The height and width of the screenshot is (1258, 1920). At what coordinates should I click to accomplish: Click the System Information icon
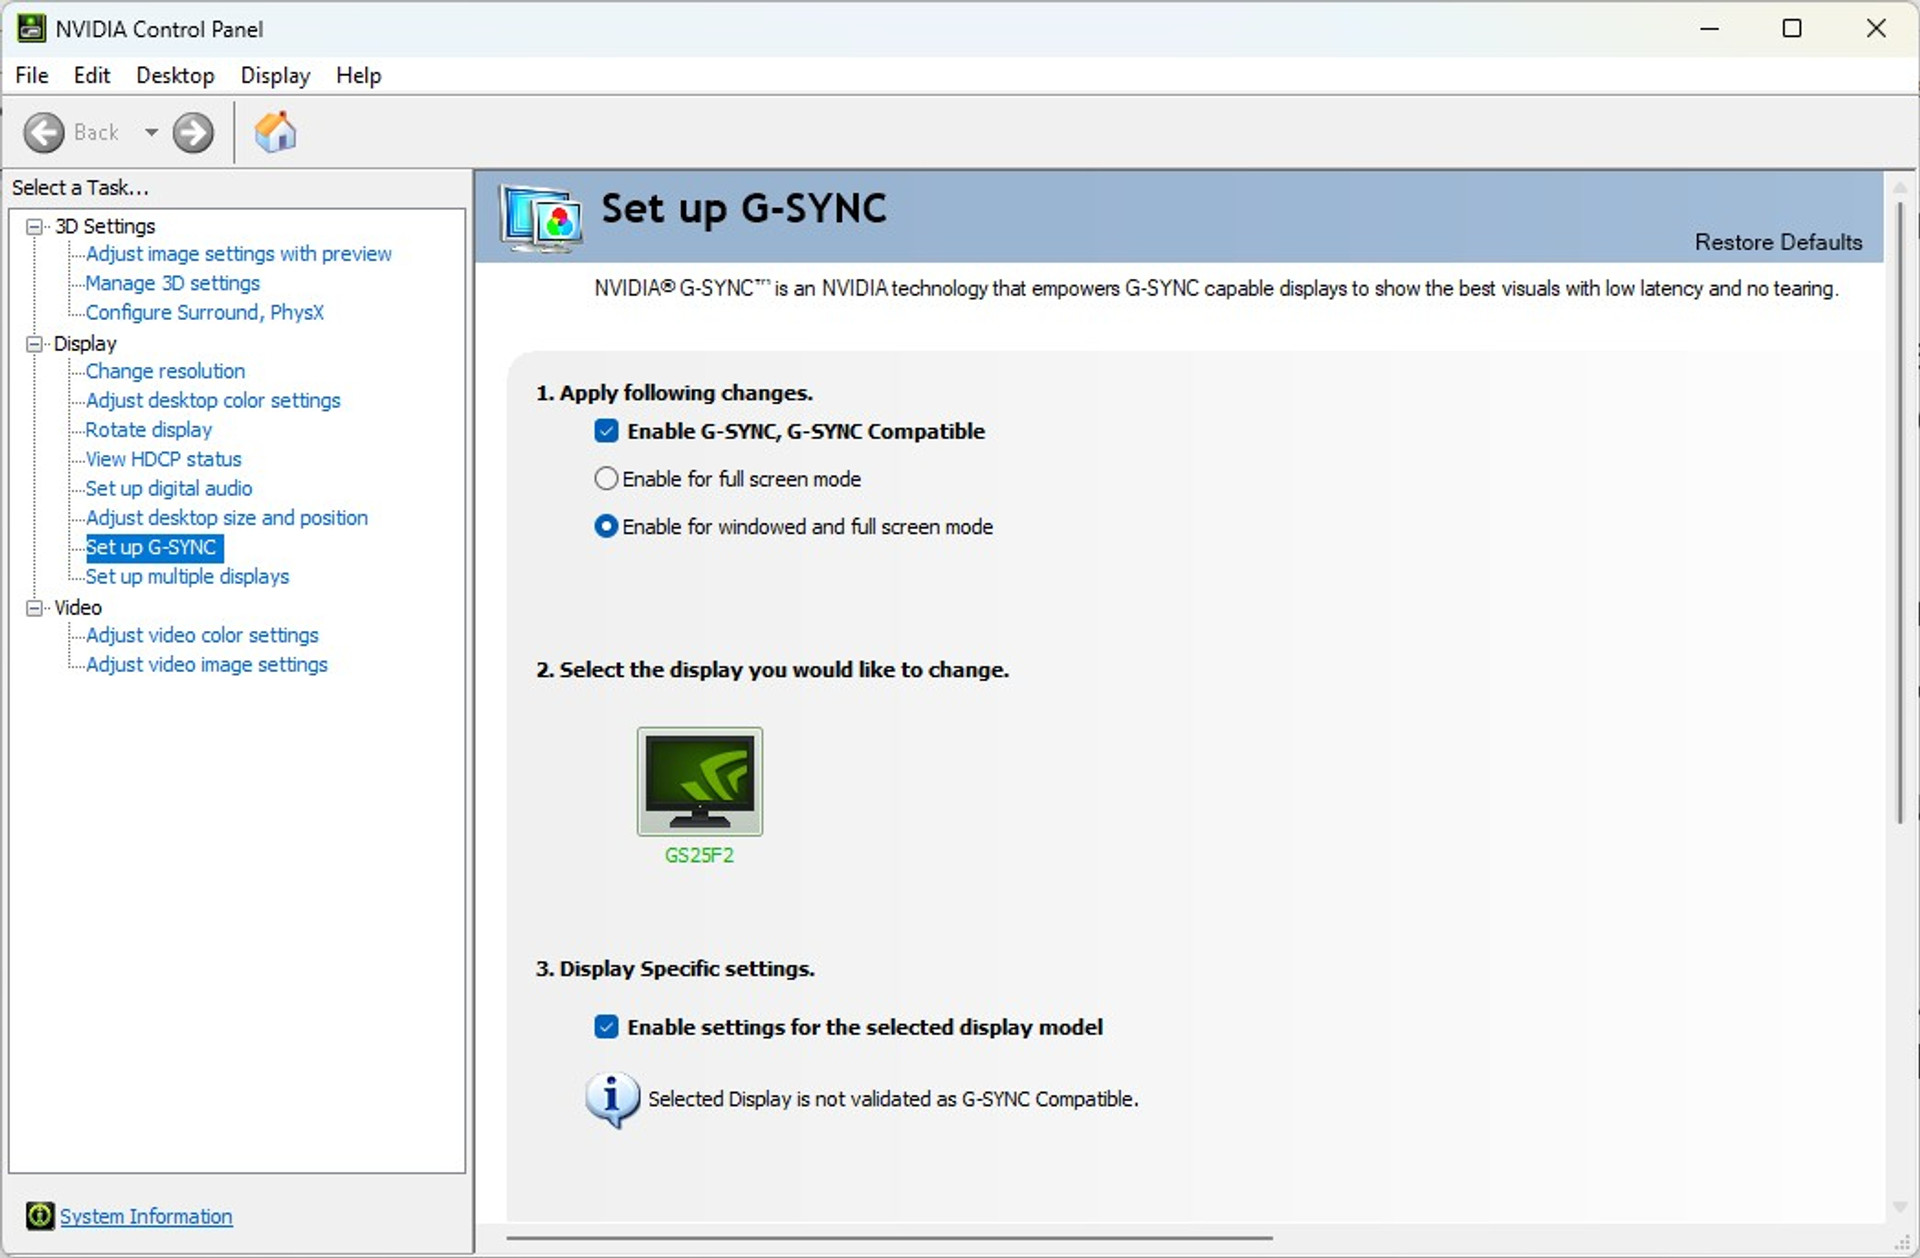pyautogui.click(x=40, y=1215)
